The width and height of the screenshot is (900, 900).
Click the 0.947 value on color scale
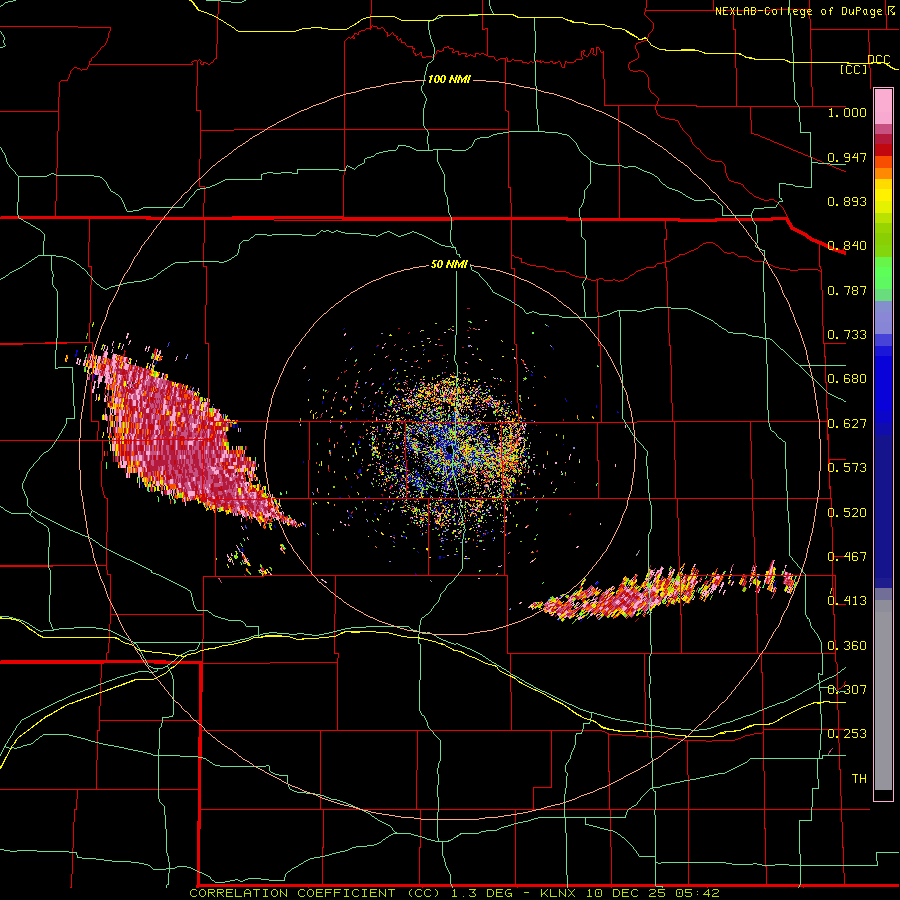pos(847,157)
